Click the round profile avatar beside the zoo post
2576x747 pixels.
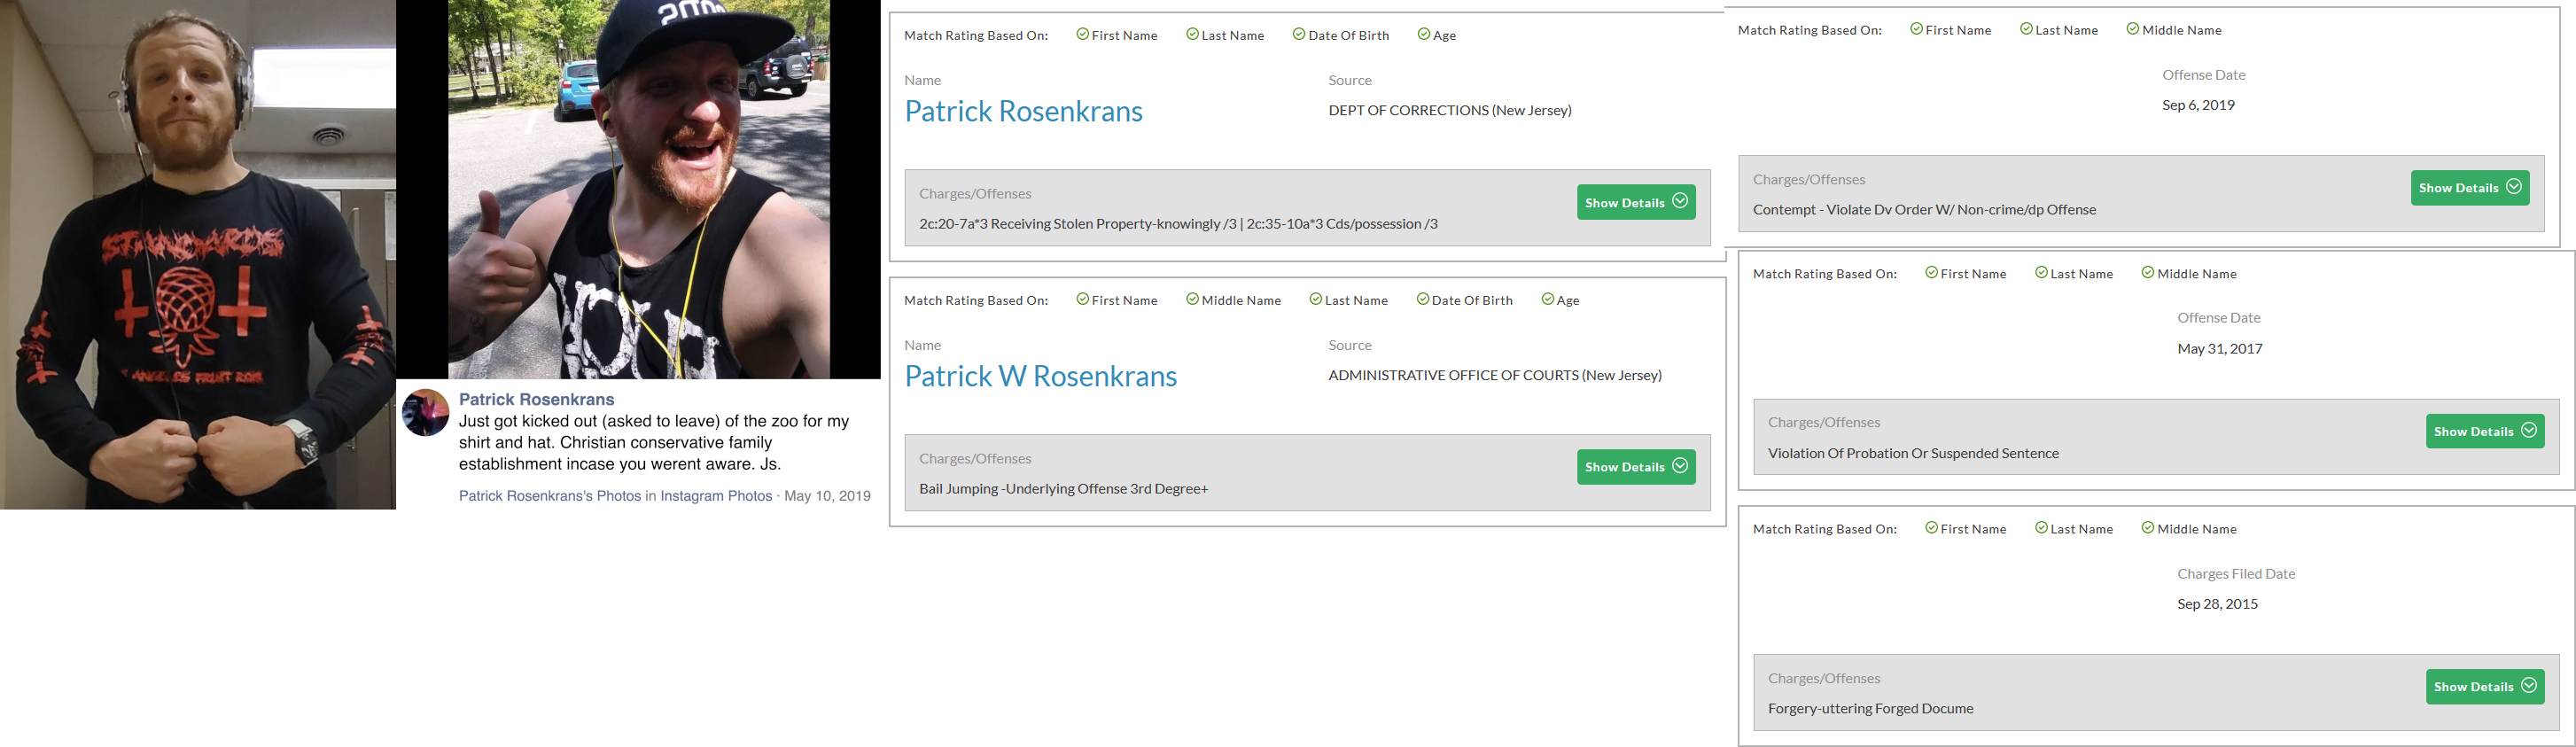[x=425, y=413]
